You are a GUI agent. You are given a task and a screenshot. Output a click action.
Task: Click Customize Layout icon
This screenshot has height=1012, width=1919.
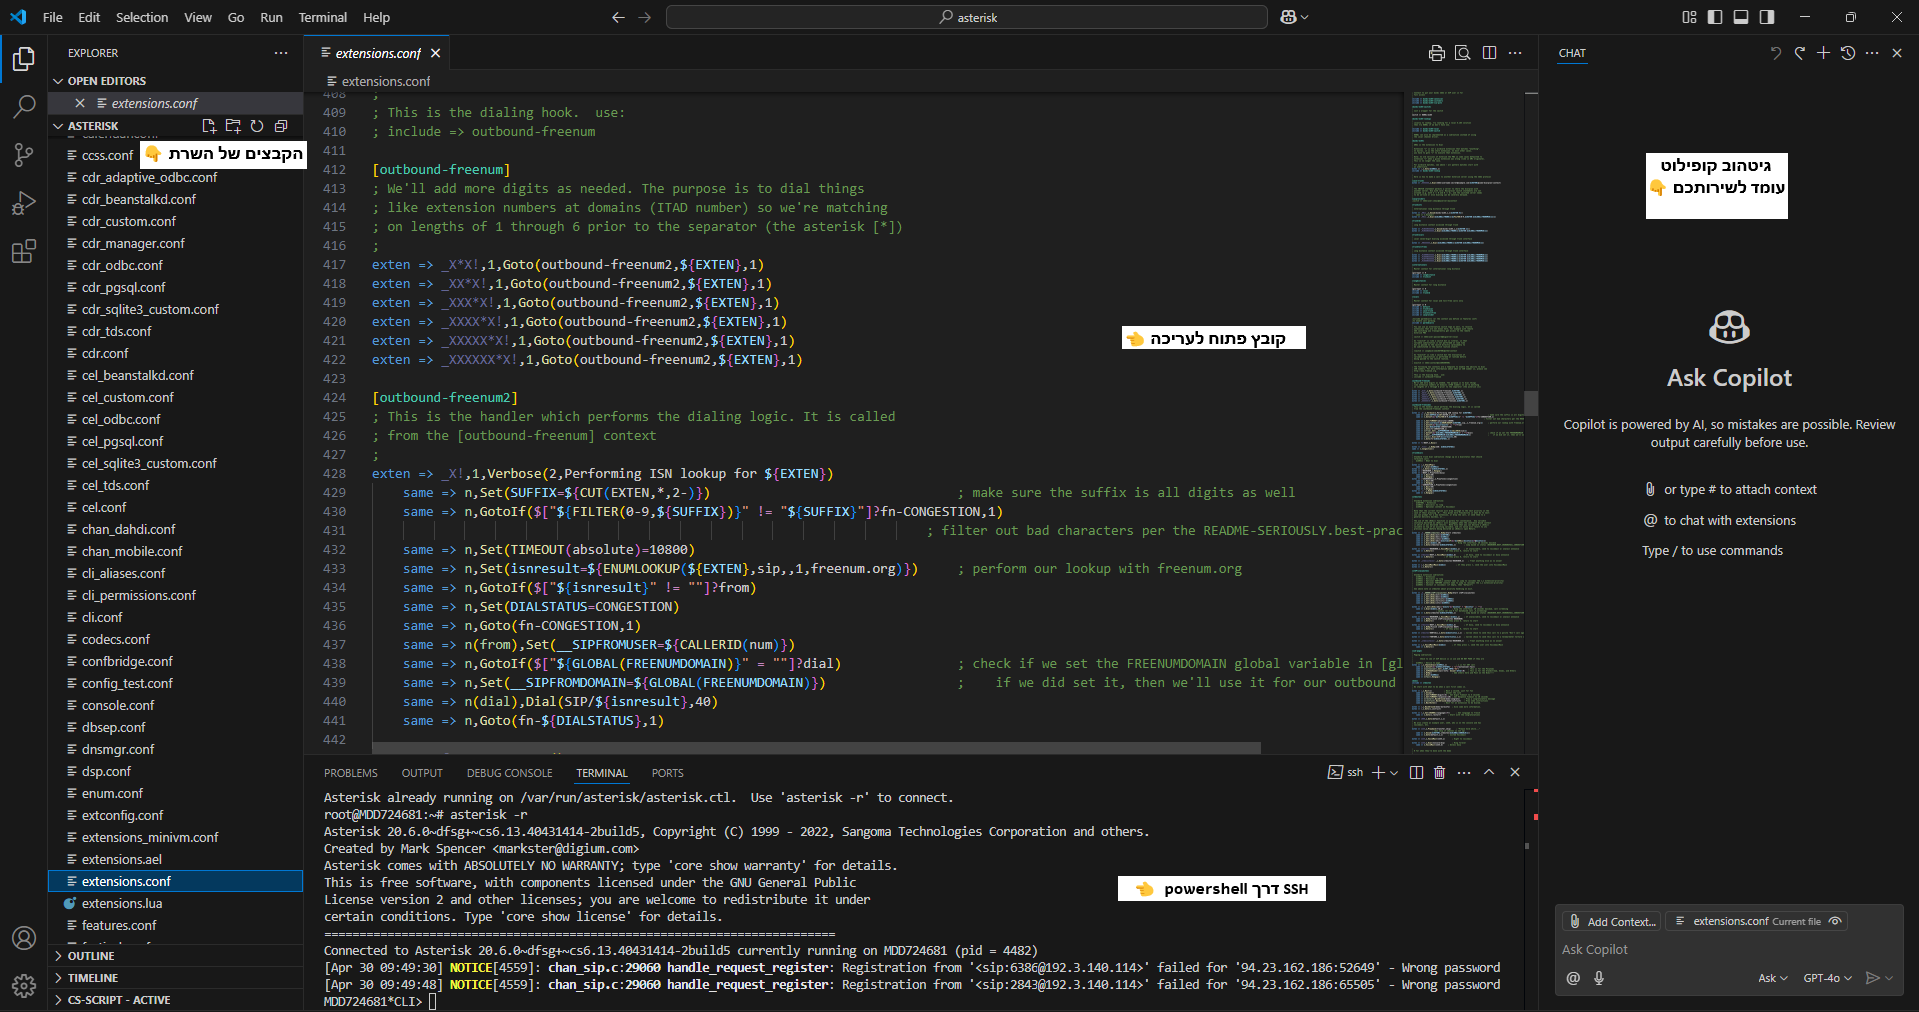pyautogui.click(x=1689, y=17)
